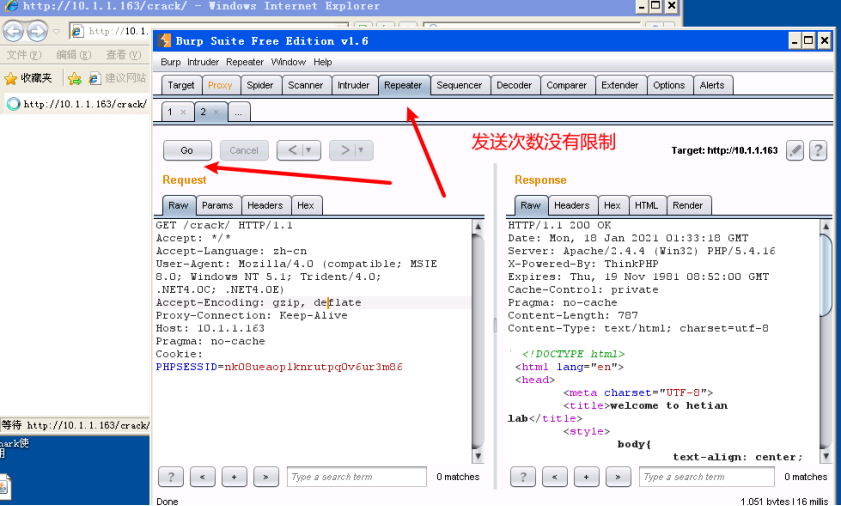This screenshot has width=841, height=506.
Task: Select the Scanner tab
Action: pyautogui.click(x=306, y=85)
